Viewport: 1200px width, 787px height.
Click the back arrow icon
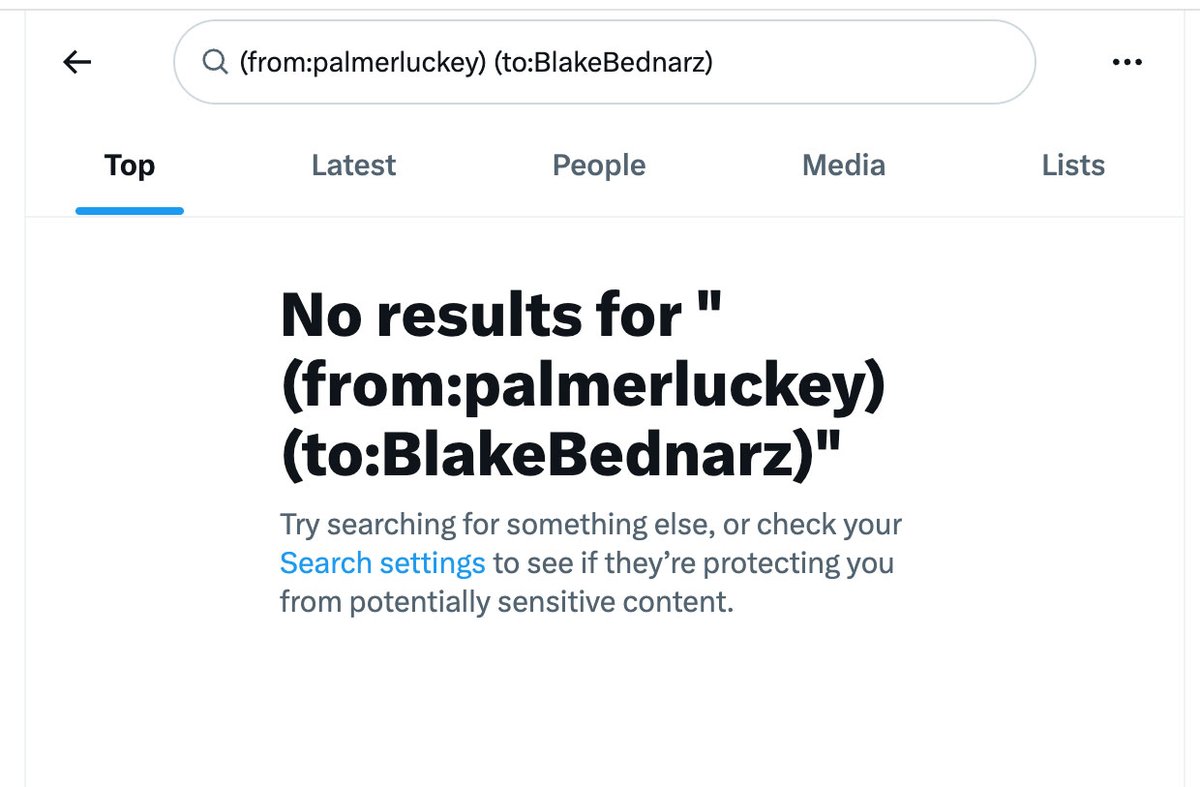coord(77,62)
